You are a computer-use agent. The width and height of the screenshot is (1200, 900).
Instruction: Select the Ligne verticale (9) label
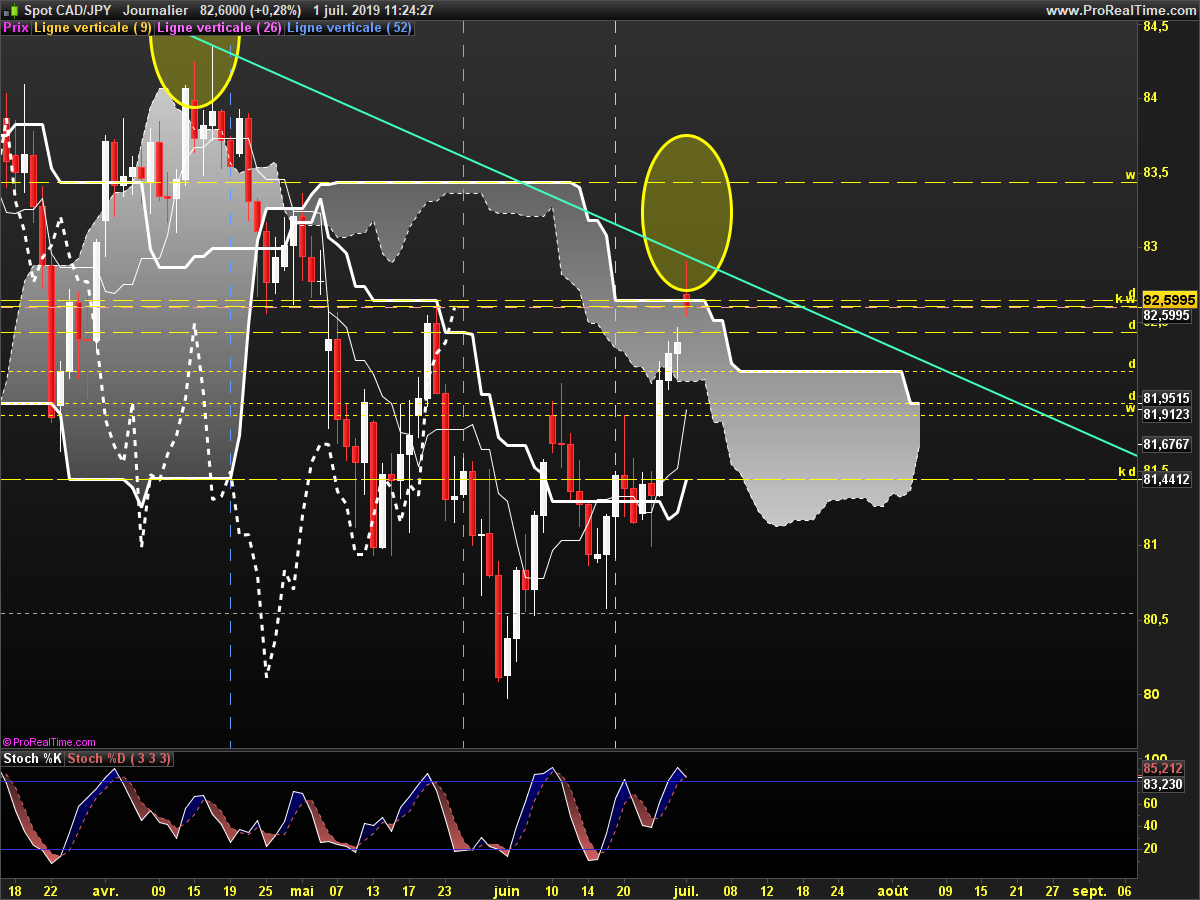point(93,28)
